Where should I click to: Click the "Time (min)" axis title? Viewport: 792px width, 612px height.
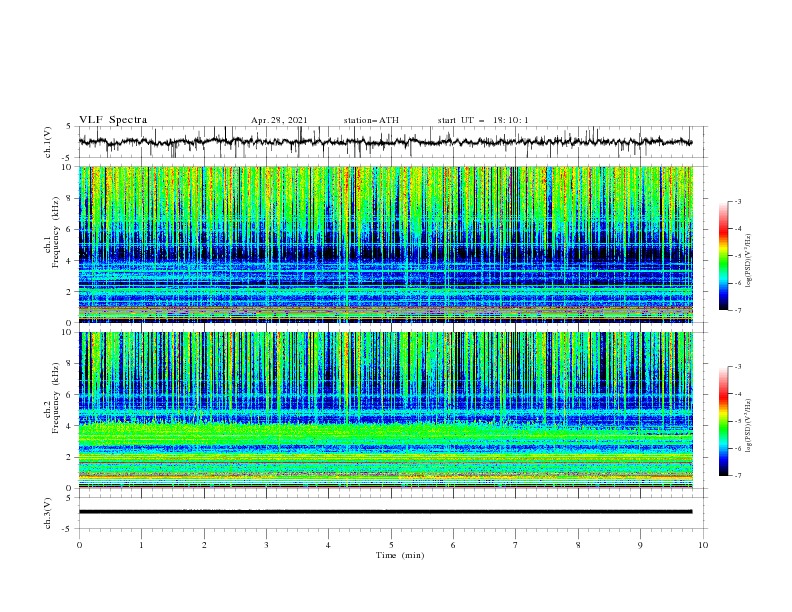pyautogui.click(x=400, y=555)
